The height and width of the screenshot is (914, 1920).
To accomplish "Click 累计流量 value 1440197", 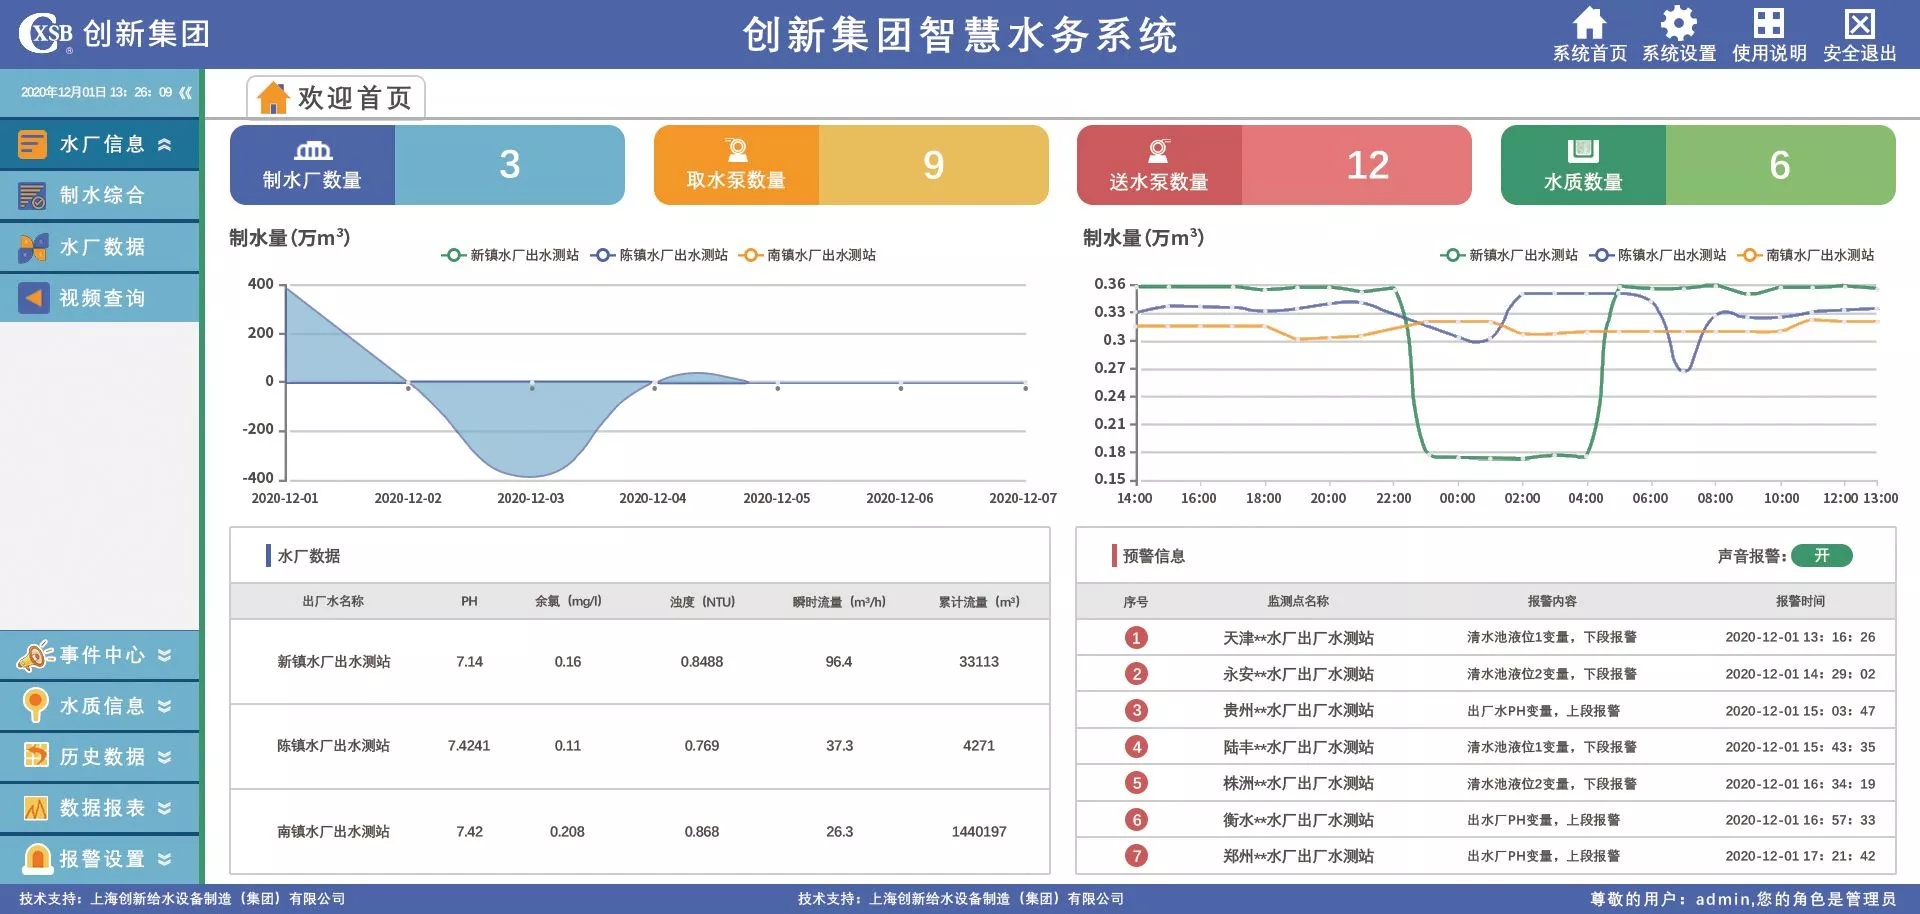I will pos(979,832).
